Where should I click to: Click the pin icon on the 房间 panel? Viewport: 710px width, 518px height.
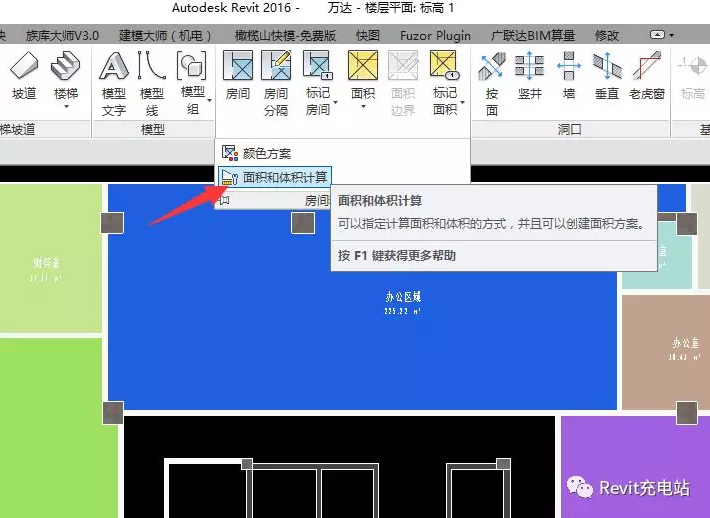pos(225,199)
